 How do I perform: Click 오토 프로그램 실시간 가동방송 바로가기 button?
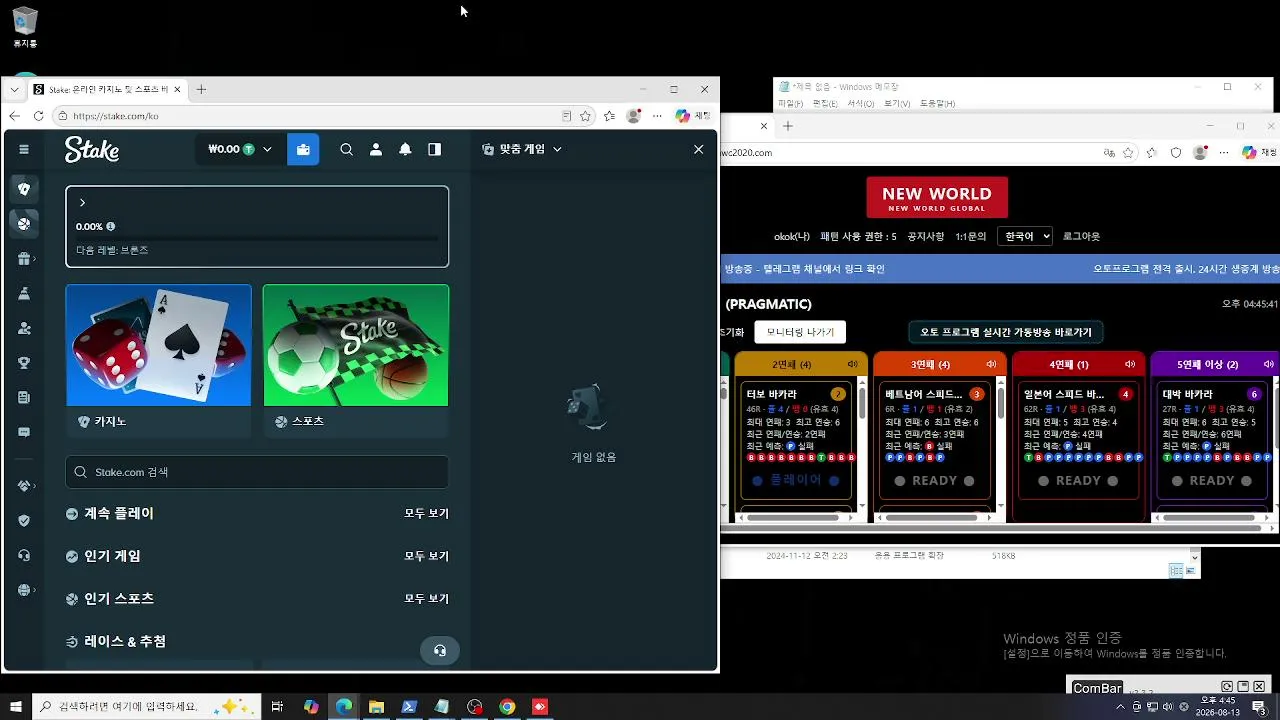pyautogui.click(x=1006, y=332)
